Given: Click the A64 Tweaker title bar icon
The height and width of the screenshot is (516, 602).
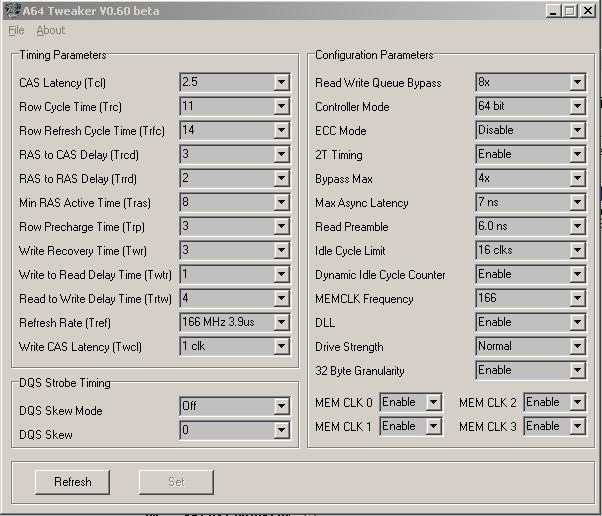Looking at the screenshot, I should [9, 11].
